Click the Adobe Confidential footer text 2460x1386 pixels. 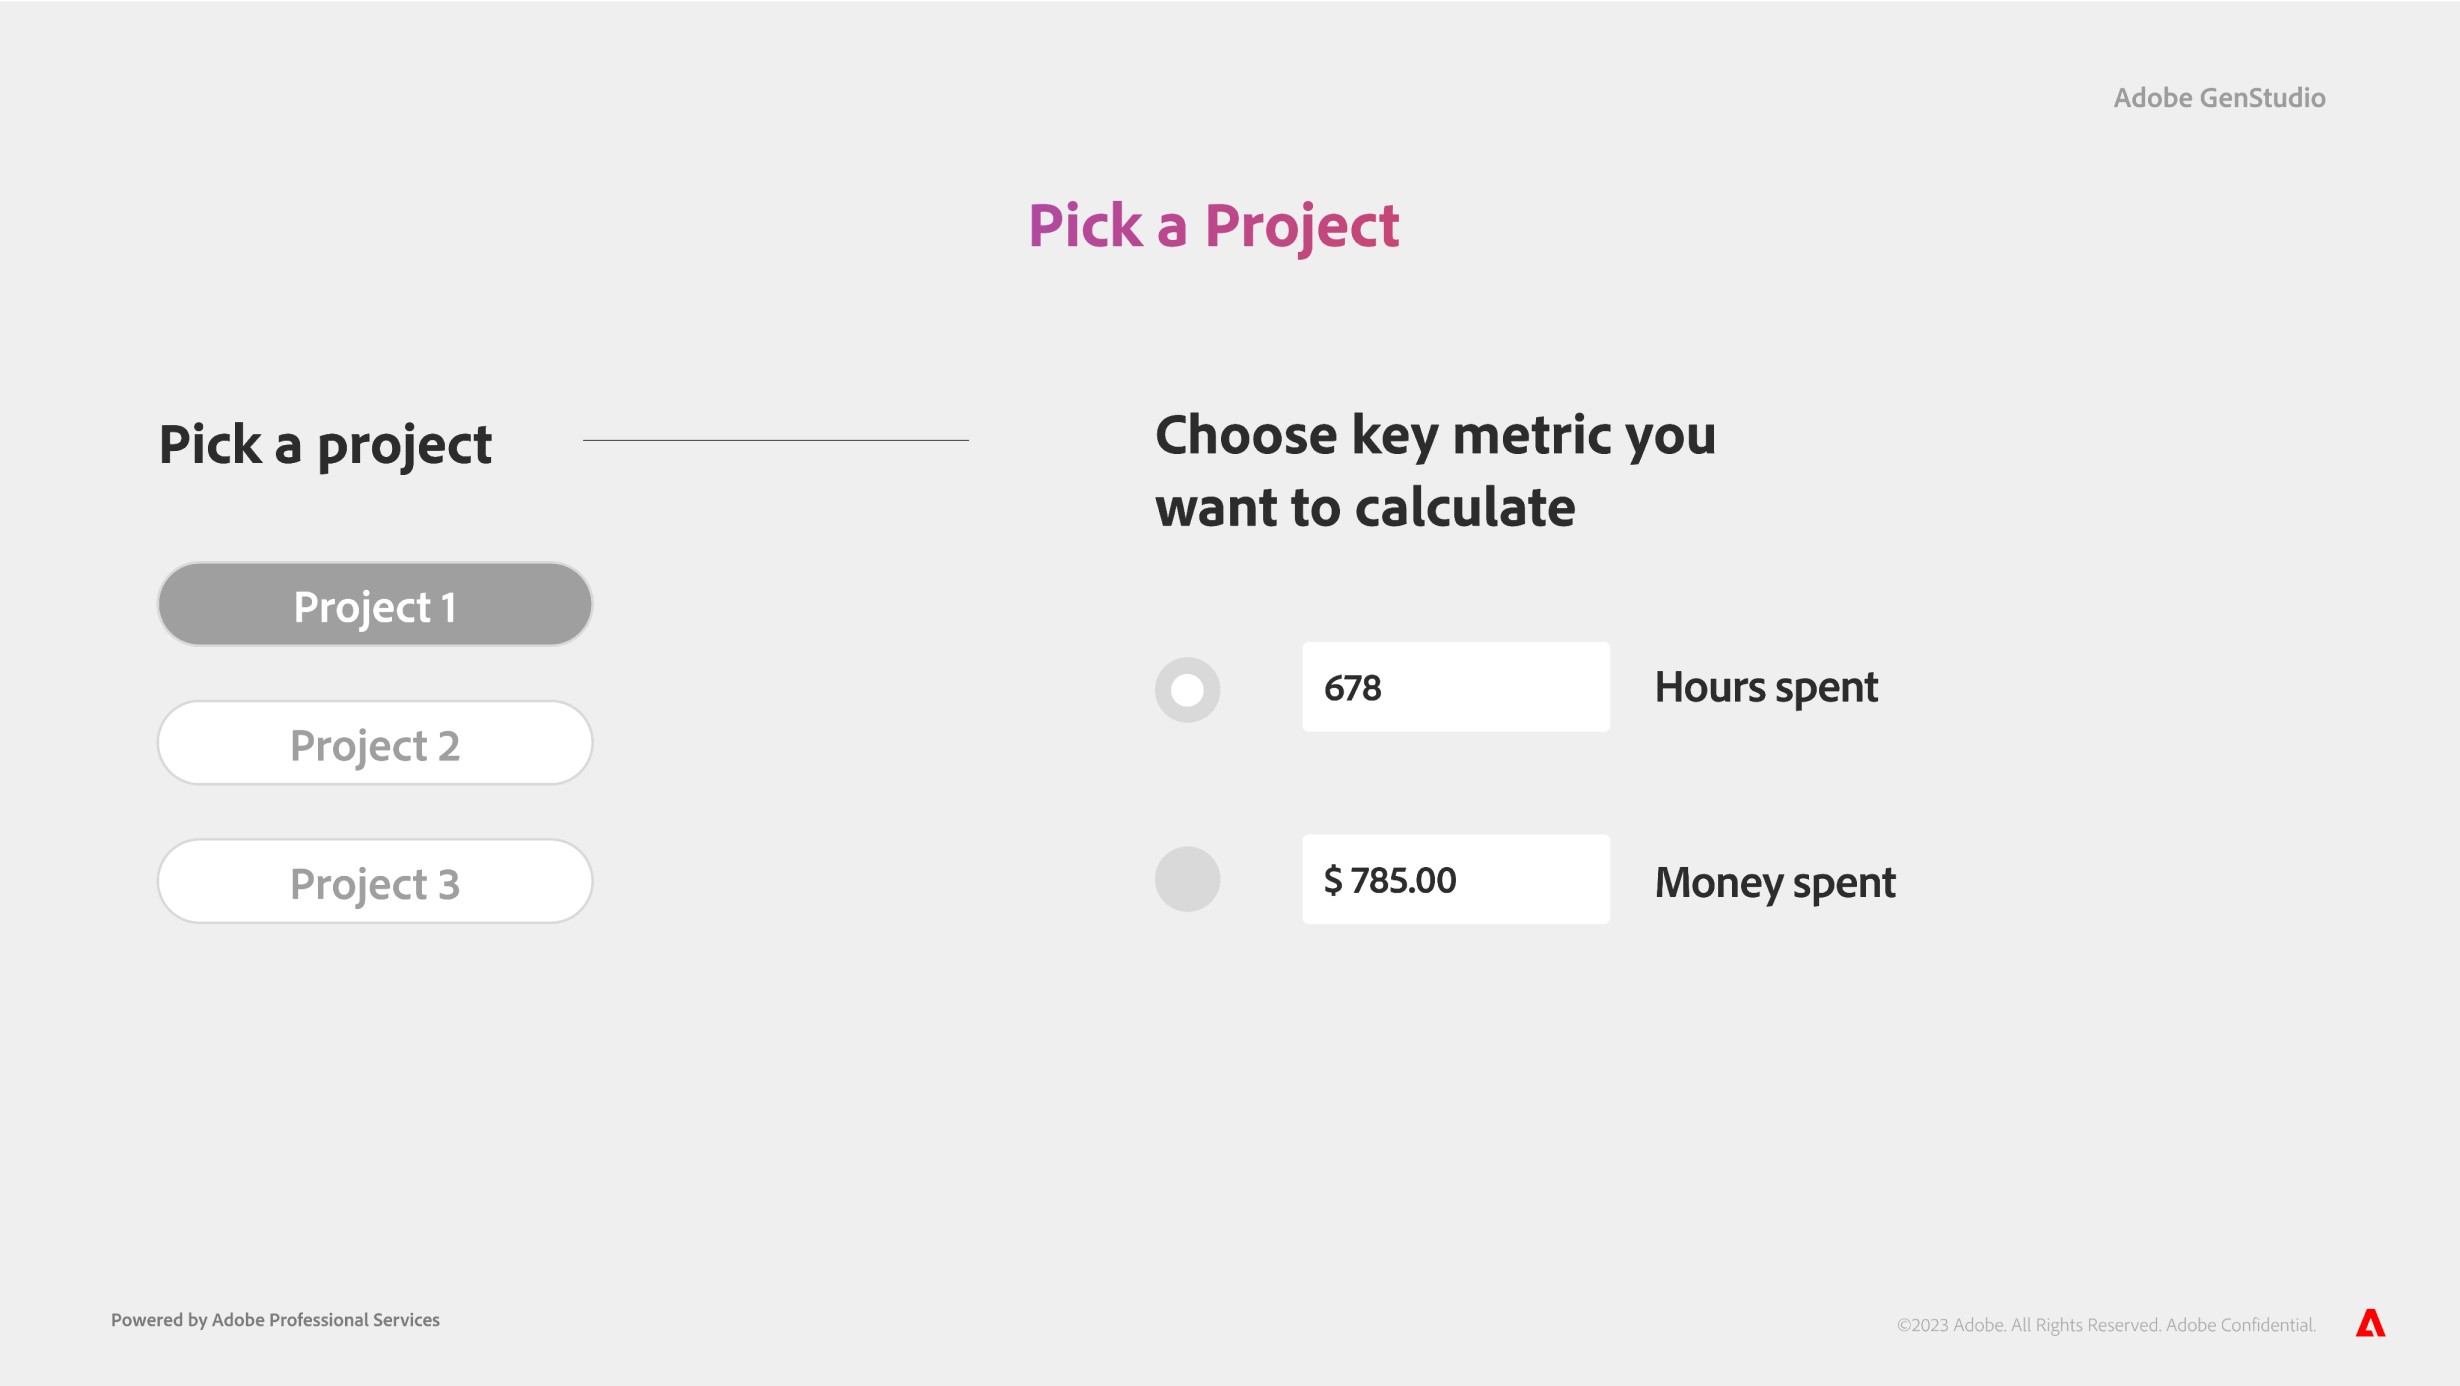click(x=2240, y=1325)
